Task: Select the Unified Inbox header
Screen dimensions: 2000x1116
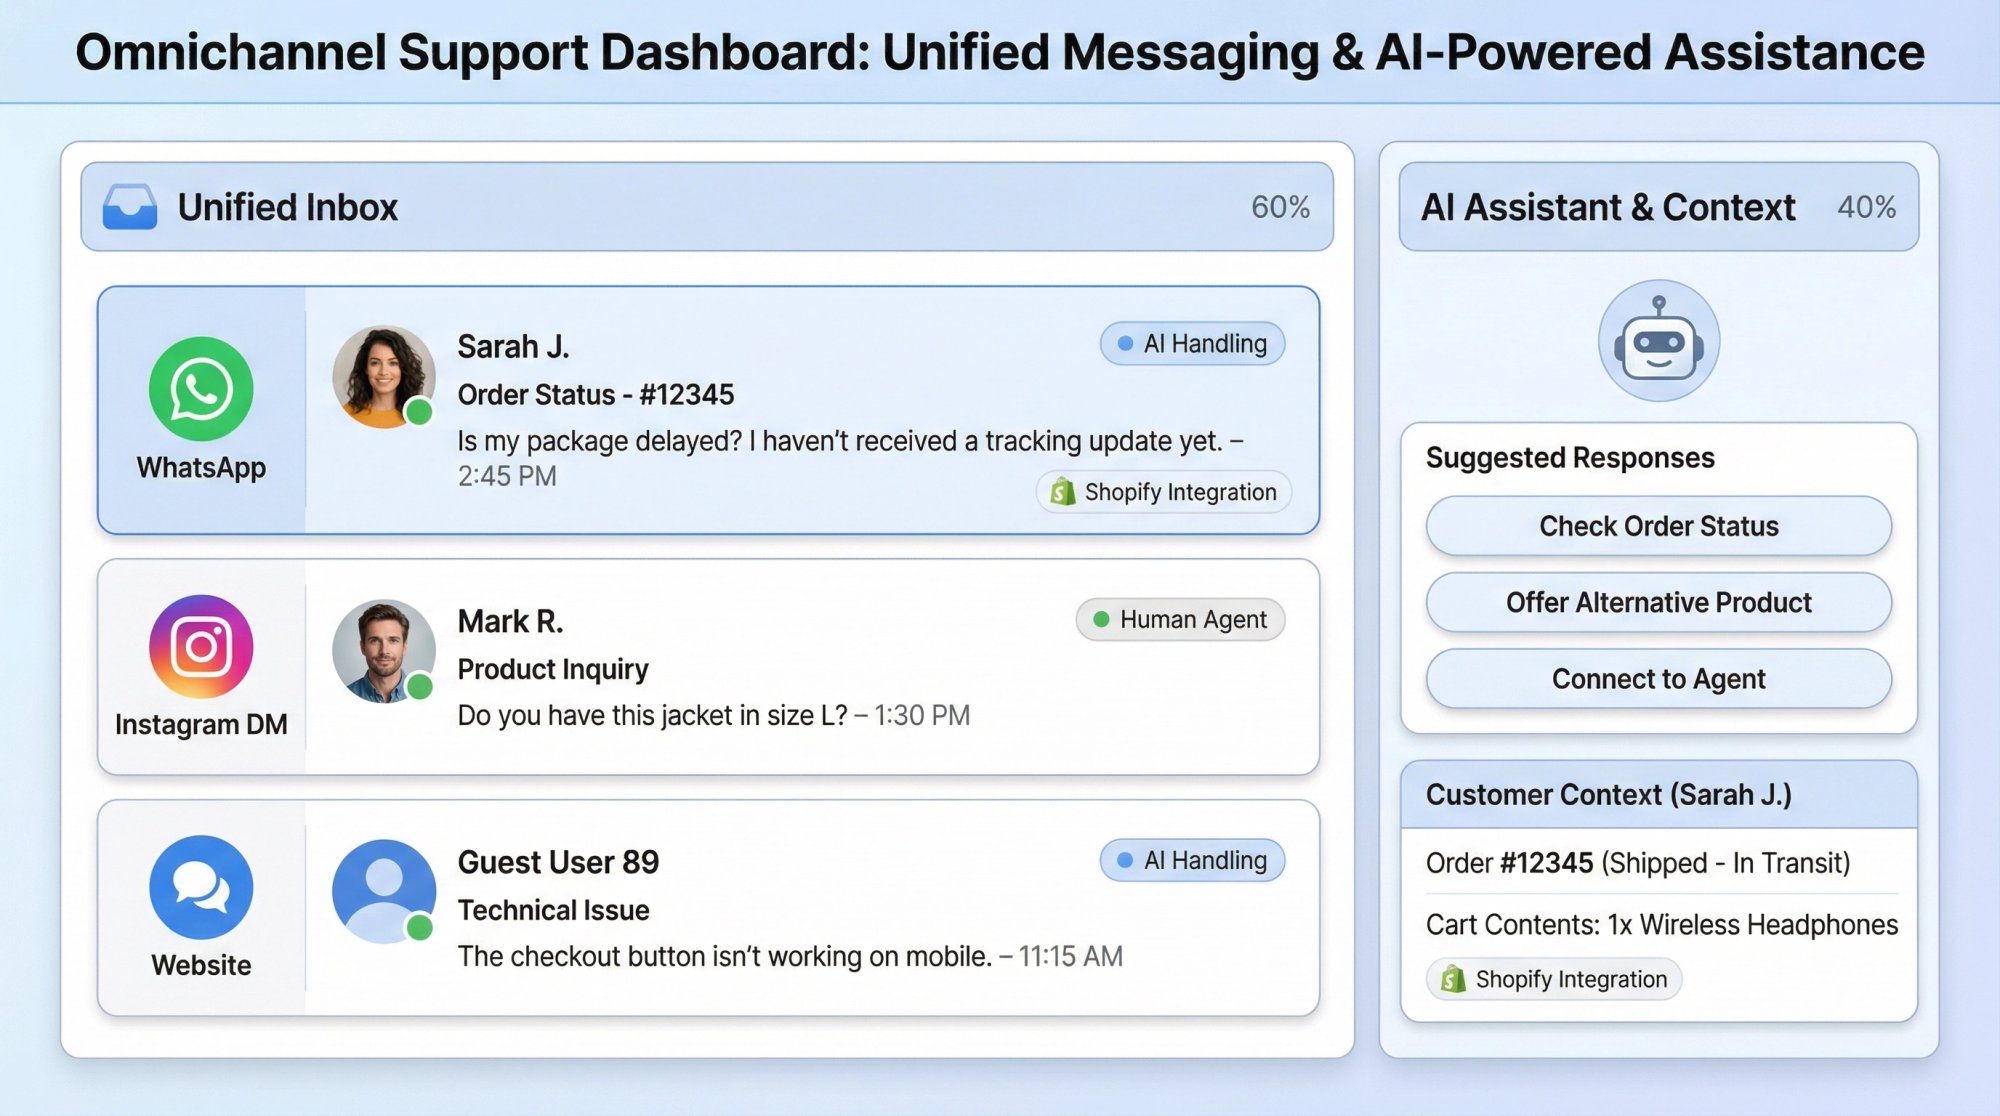Action: click(x=707, y=207)
